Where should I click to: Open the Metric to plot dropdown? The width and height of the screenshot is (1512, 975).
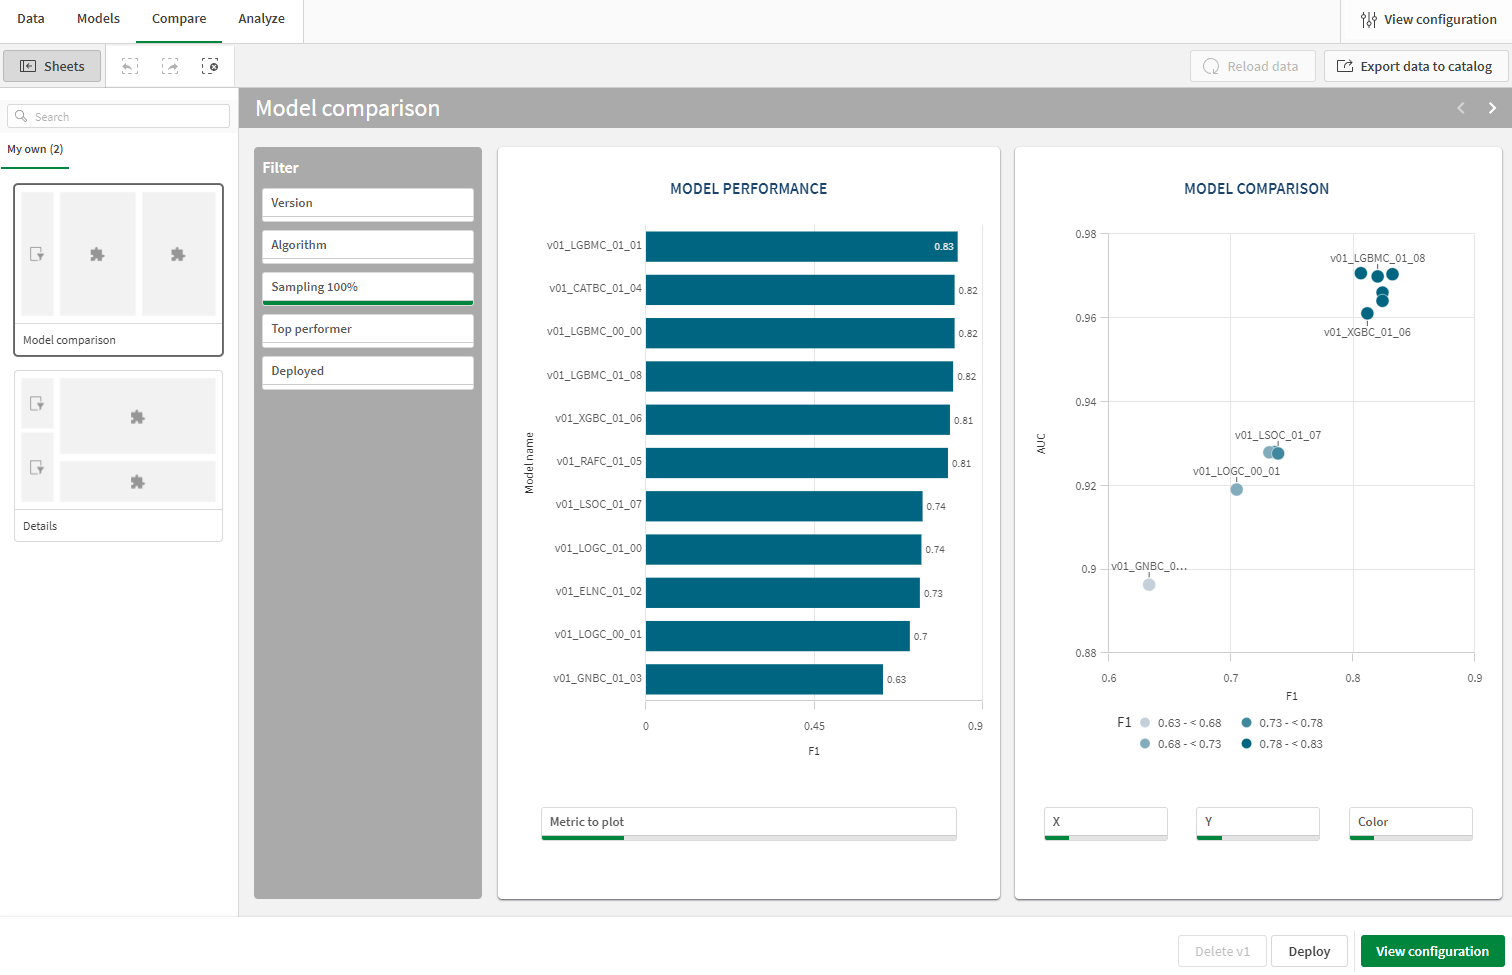748,822
